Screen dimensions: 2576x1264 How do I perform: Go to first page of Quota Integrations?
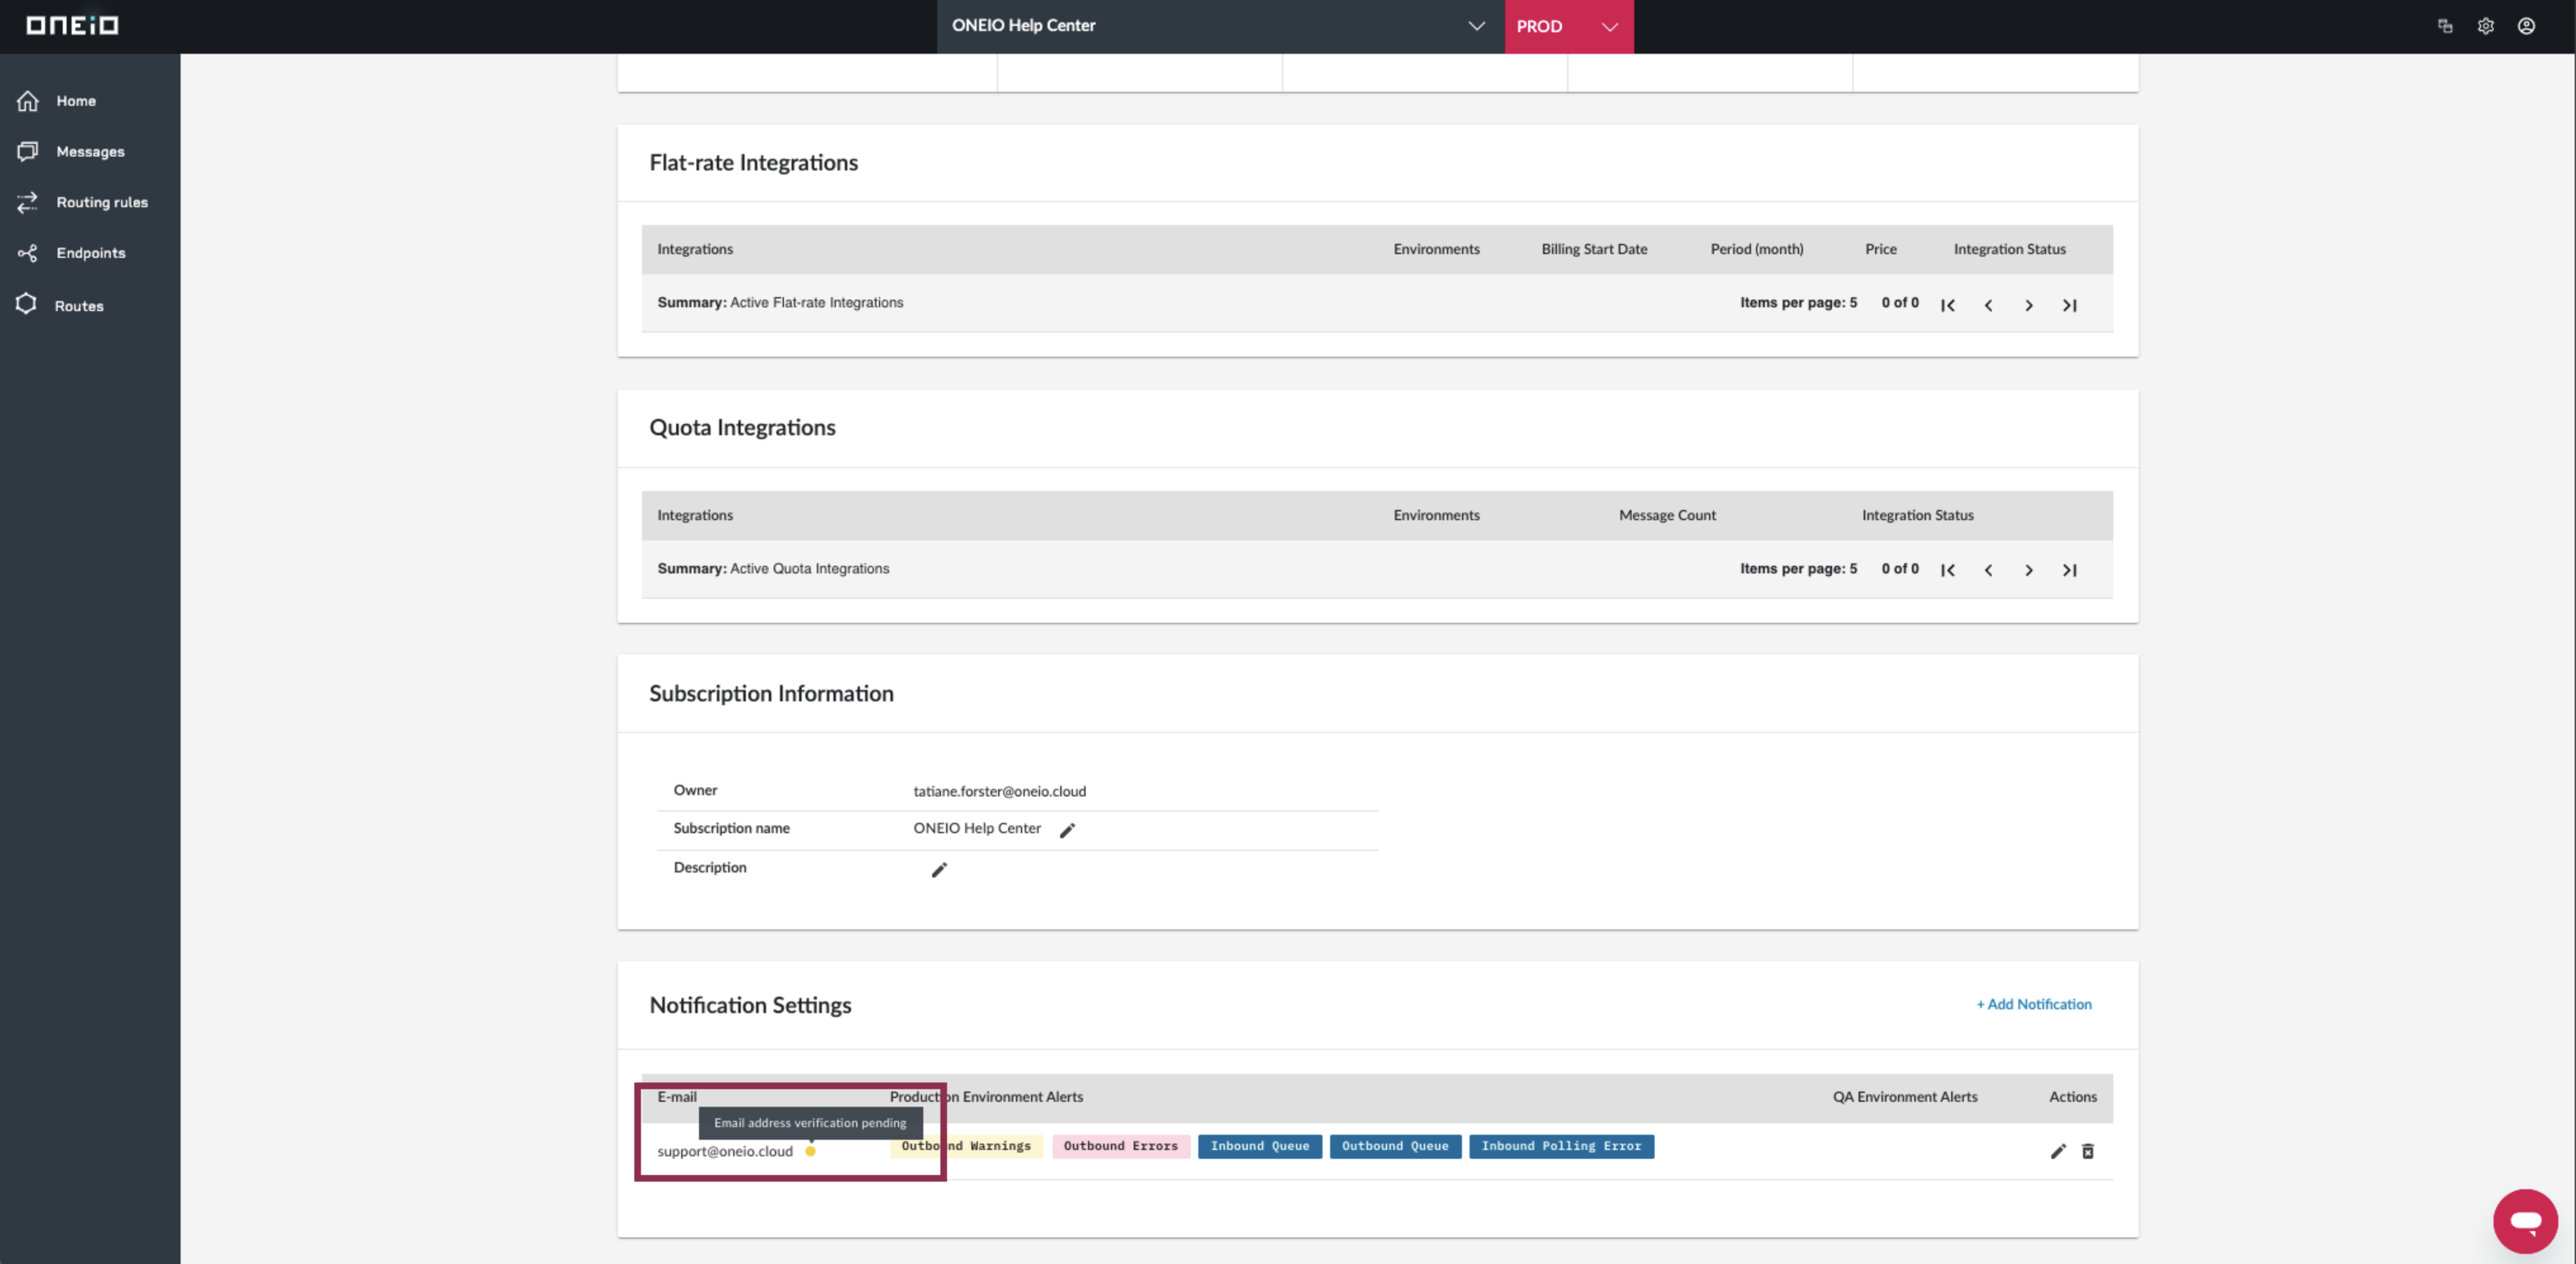pyautogui.click(x=1948, y=570)
